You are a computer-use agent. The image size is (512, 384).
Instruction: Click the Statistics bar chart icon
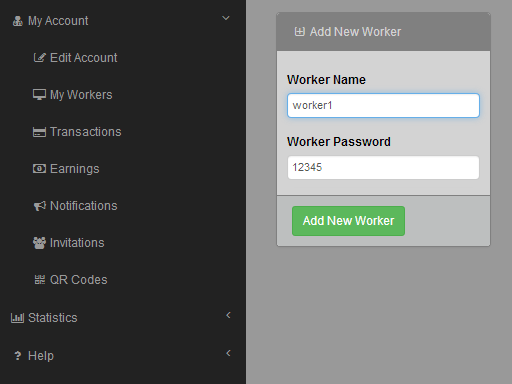click(17, 318)
